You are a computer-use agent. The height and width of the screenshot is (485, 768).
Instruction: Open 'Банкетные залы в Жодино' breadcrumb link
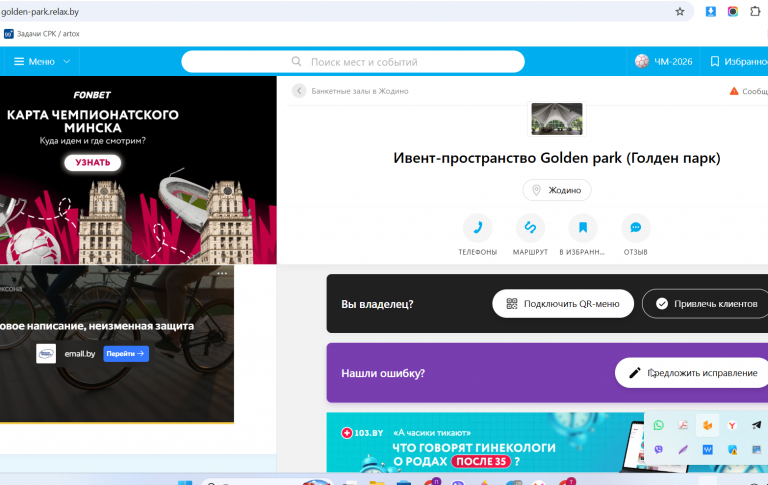point(360,91)
